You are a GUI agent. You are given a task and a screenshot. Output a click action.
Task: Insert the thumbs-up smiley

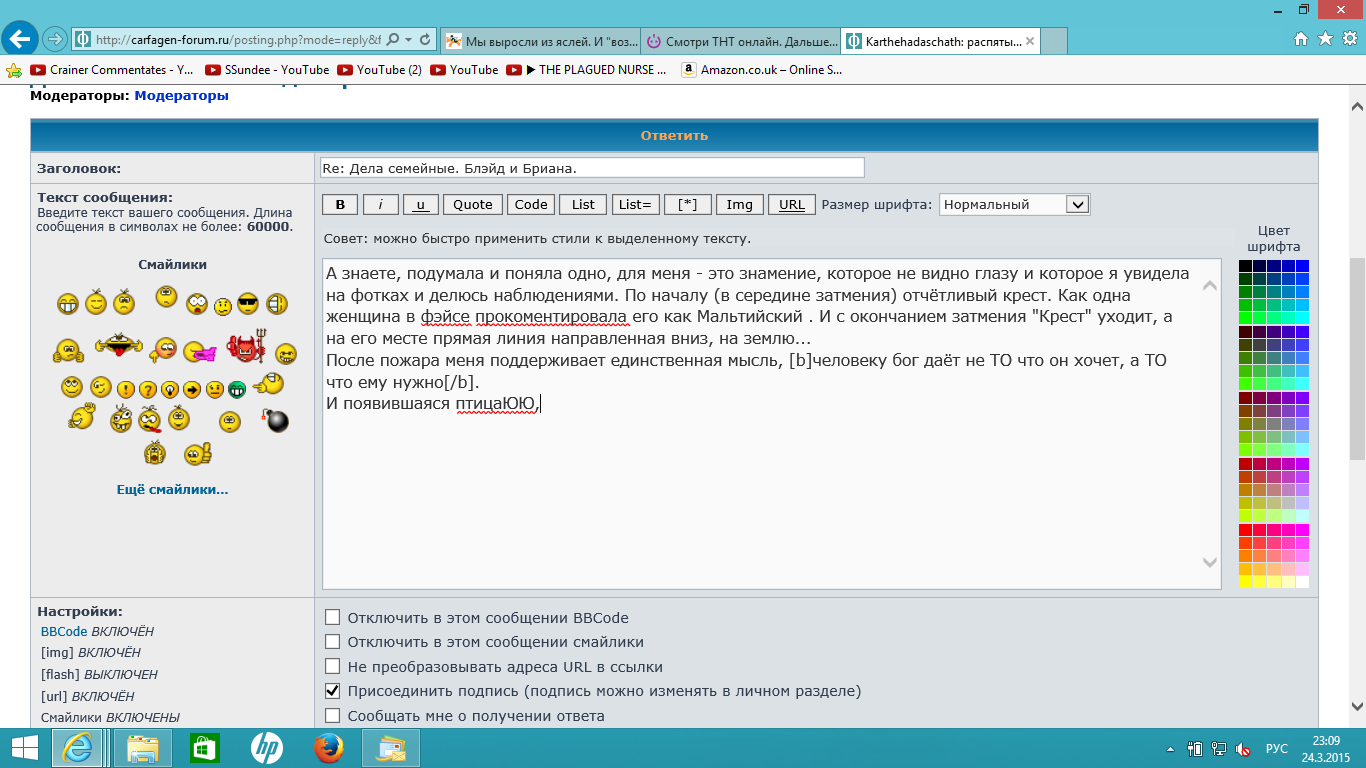[198, 454]
